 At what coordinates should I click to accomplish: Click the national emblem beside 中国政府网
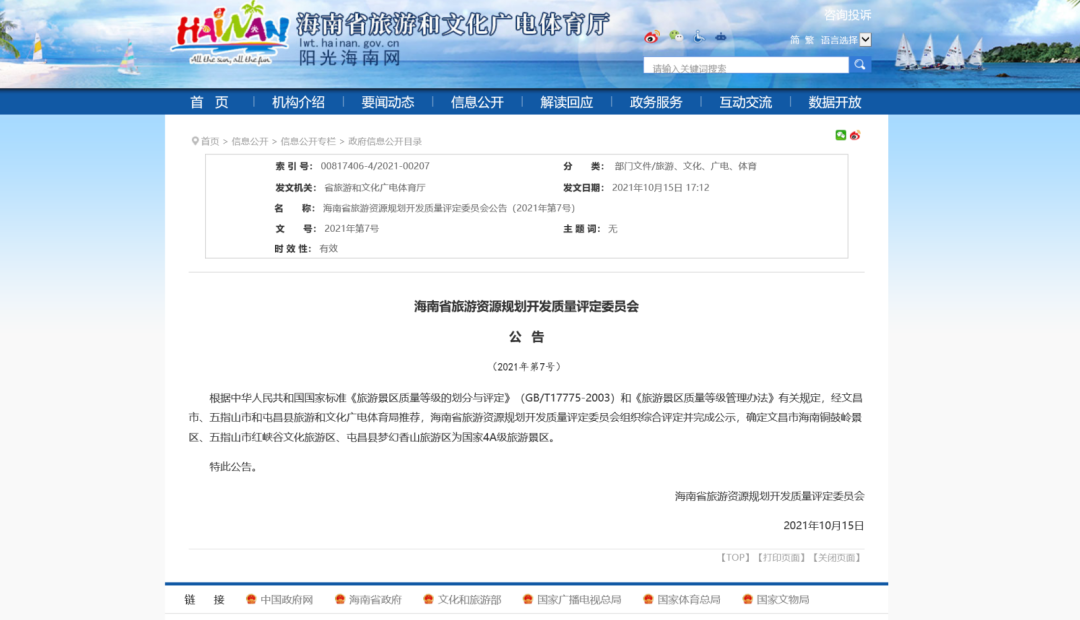[x=249, y=599]
